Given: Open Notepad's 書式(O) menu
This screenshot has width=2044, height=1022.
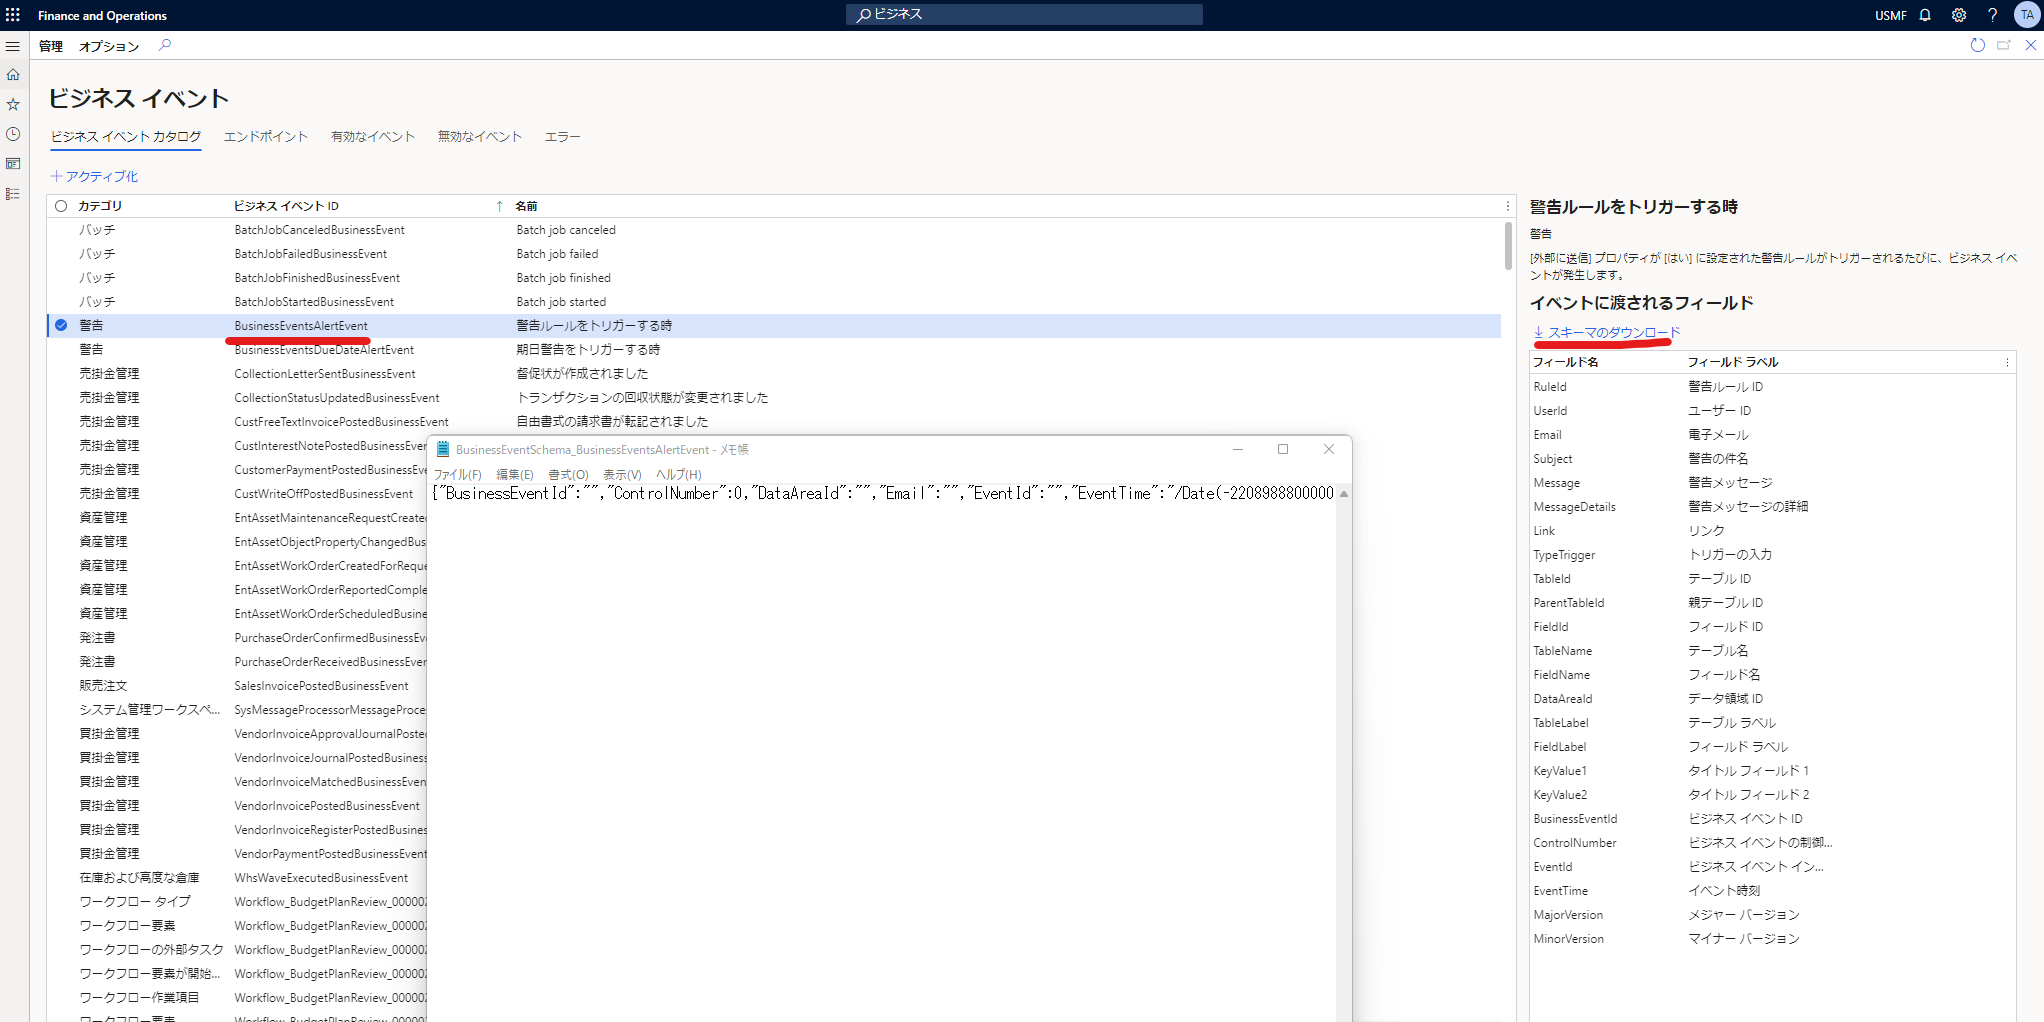Looking at the screenshot, I should [568, 474].
